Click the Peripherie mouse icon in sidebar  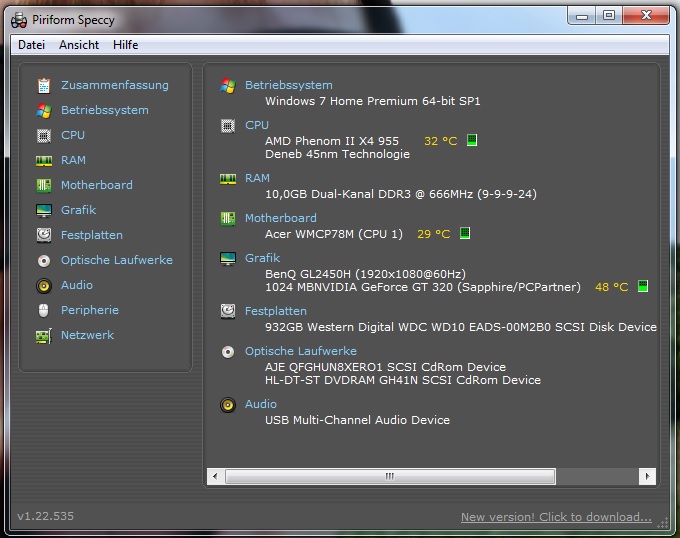43,310
